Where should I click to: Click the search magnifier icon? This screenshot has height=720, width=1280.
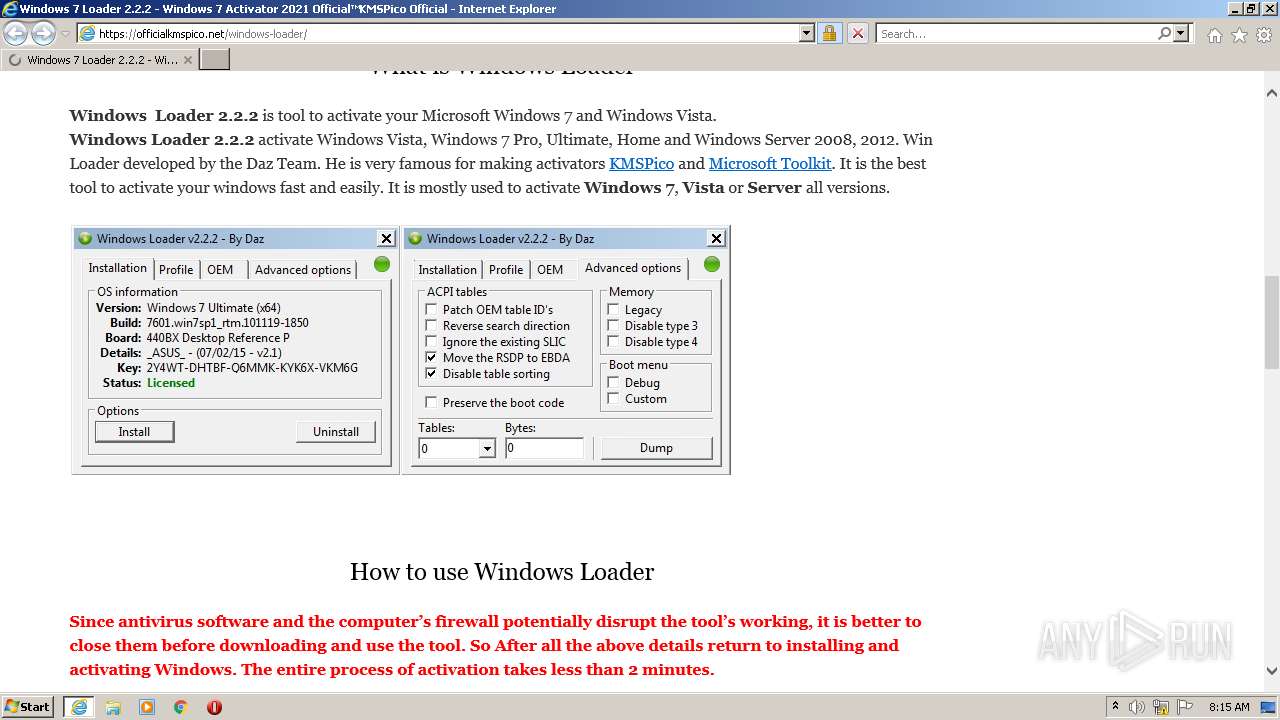(1164, 33)
